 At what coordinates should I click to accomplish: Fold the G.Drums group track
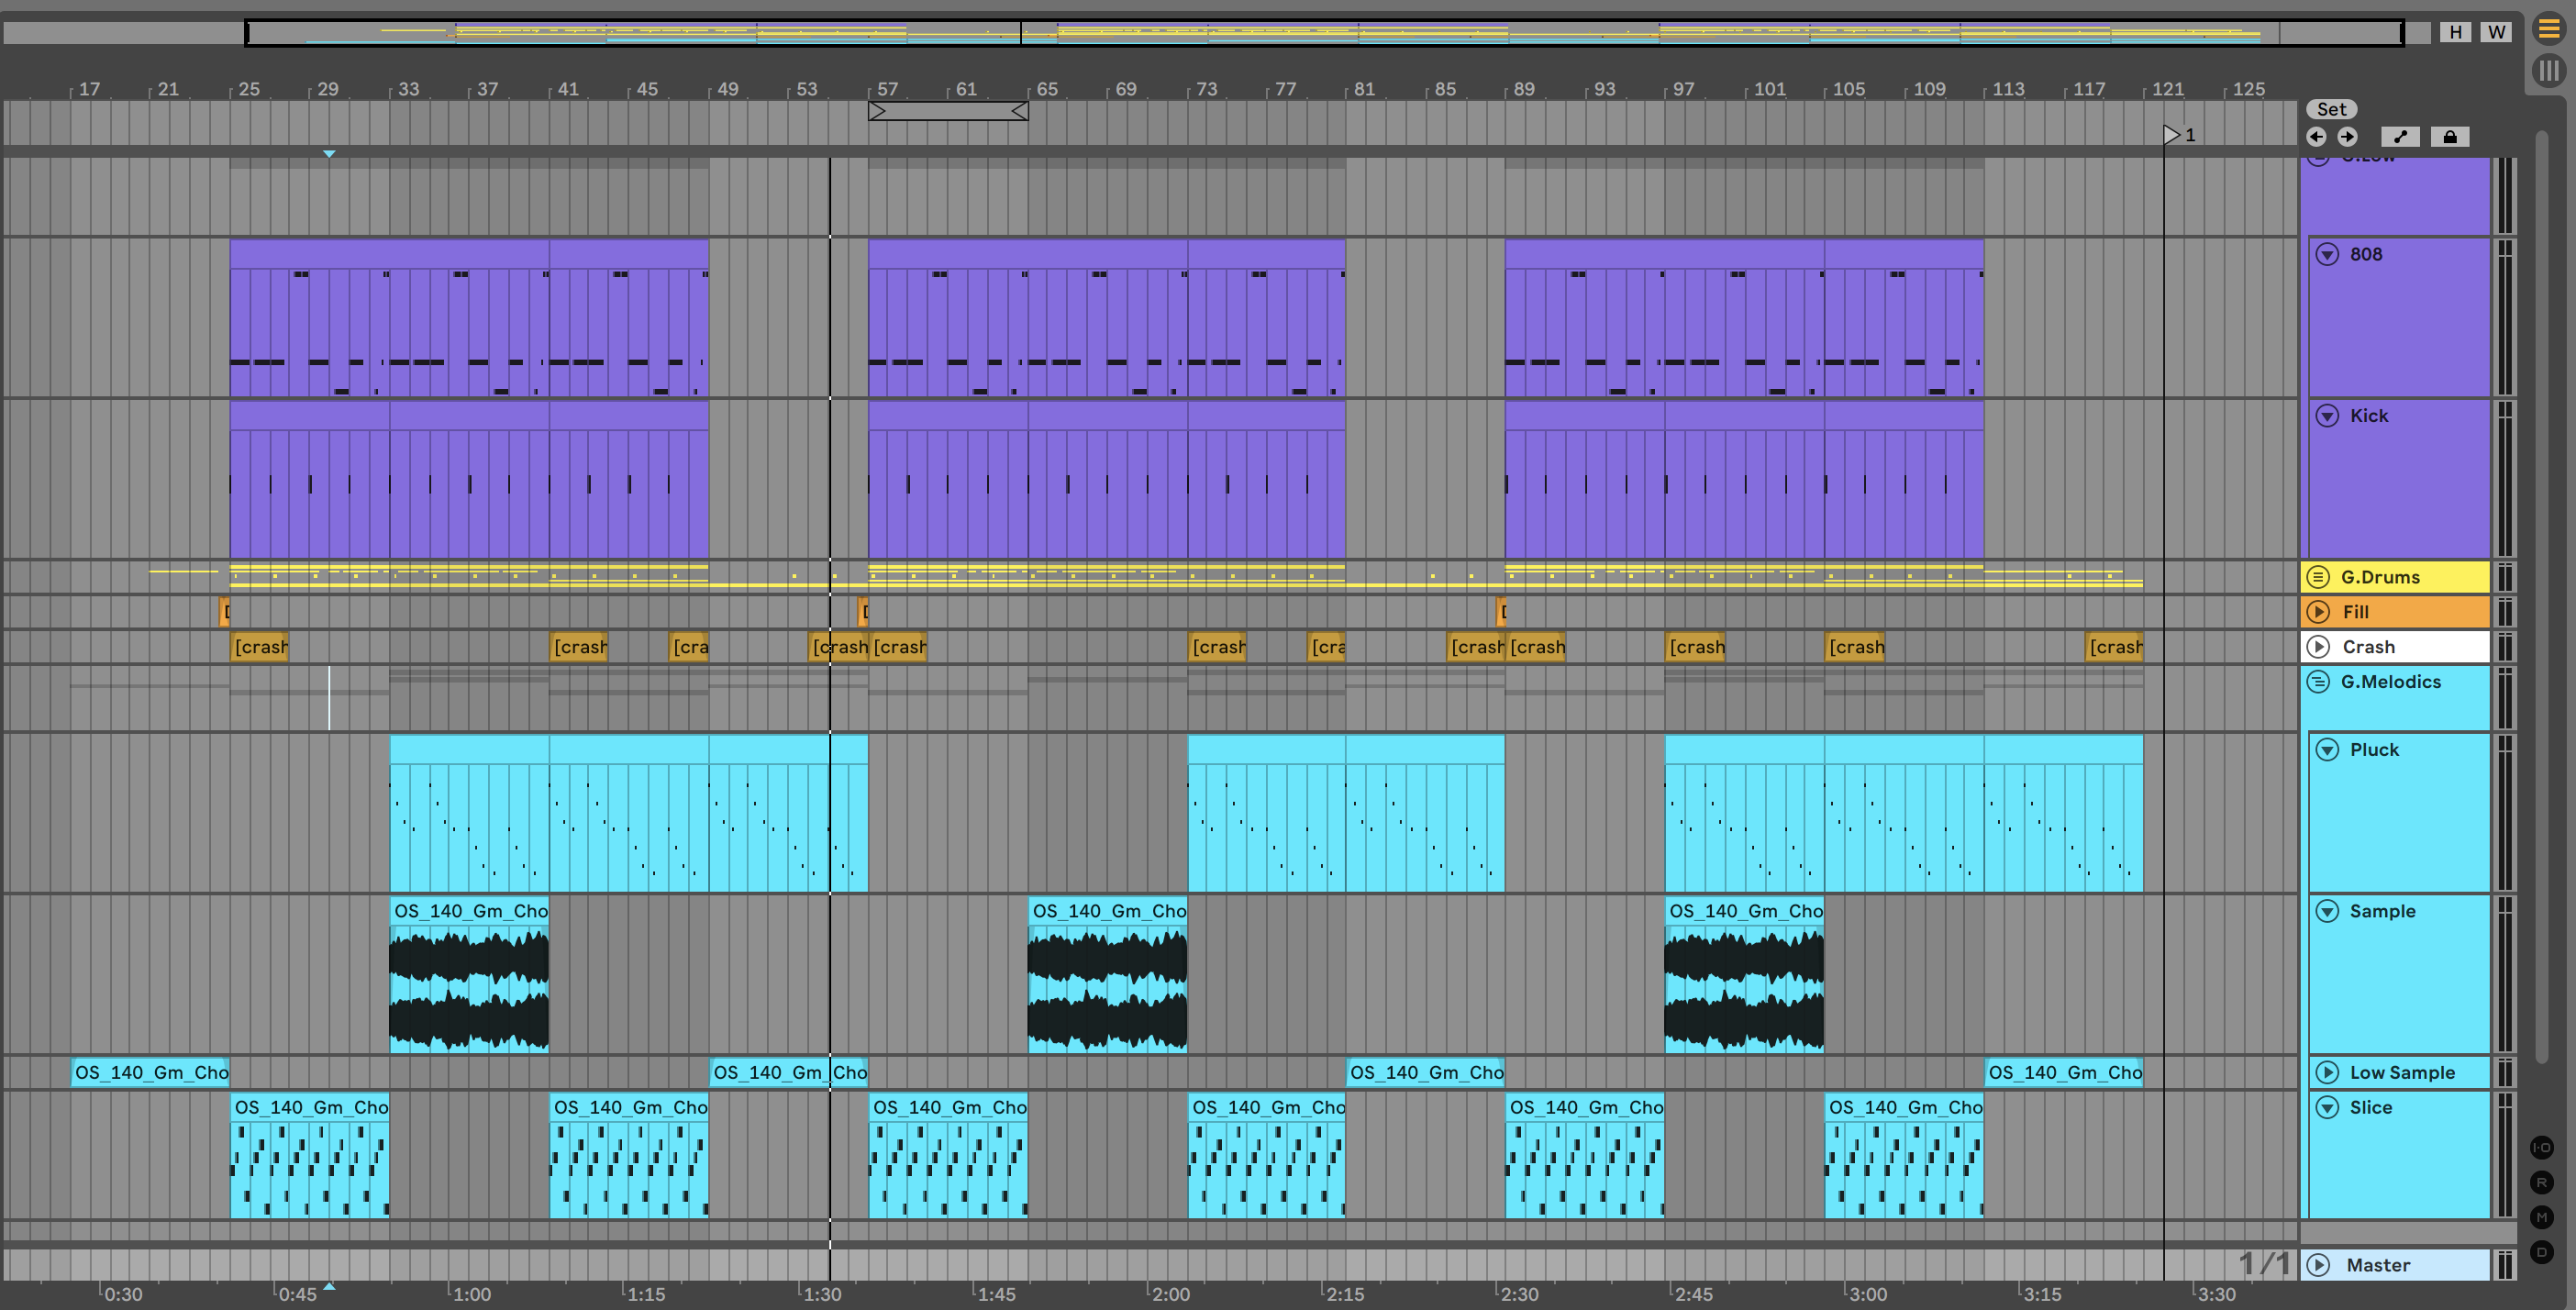point(2318,577)
